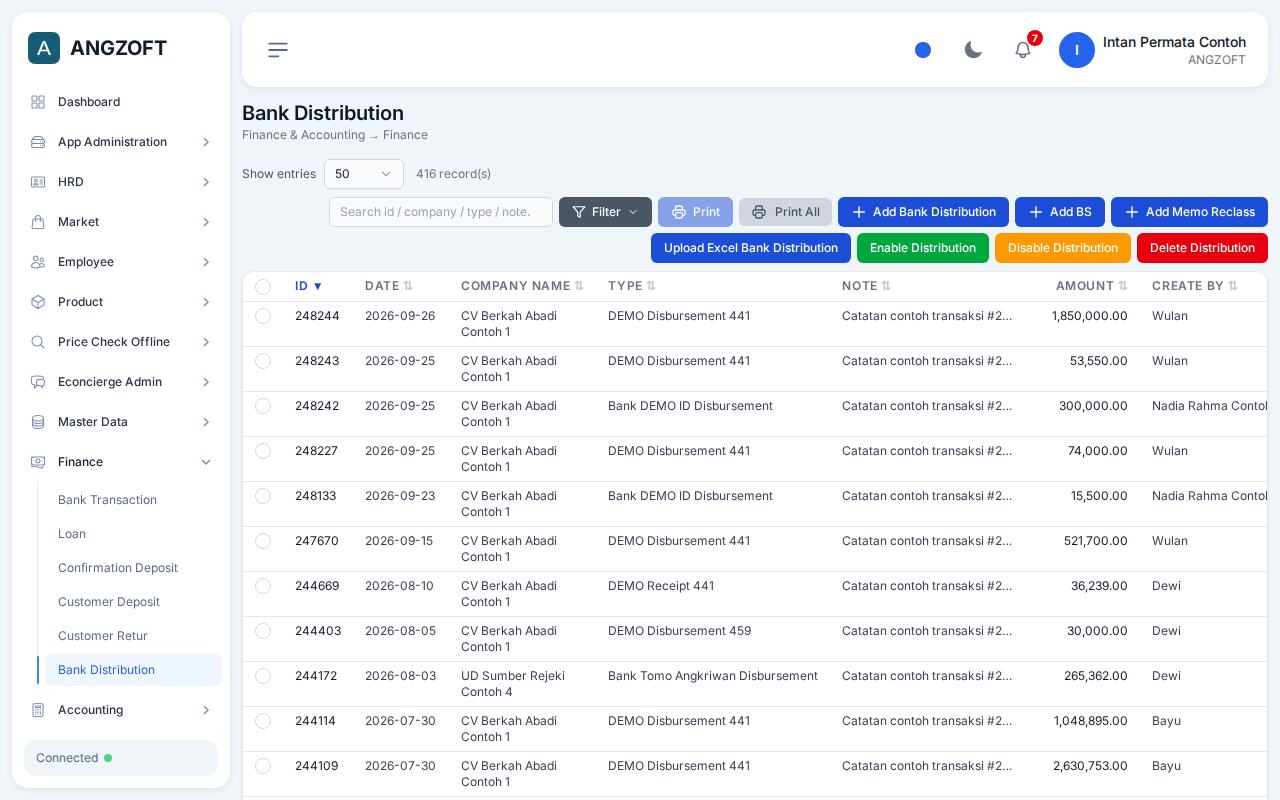The height and width of the screenshot is (800, 1280).
Task: Open the Show entries dropdown
Action: 364,174
